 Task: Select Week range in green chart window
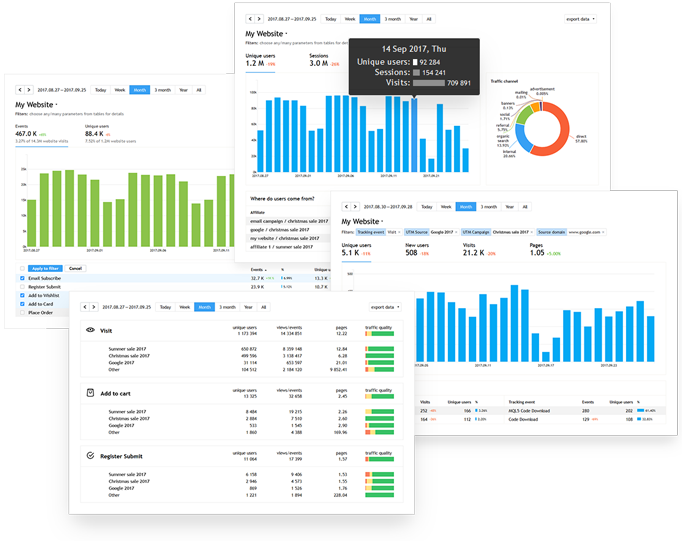coord(120,90)
